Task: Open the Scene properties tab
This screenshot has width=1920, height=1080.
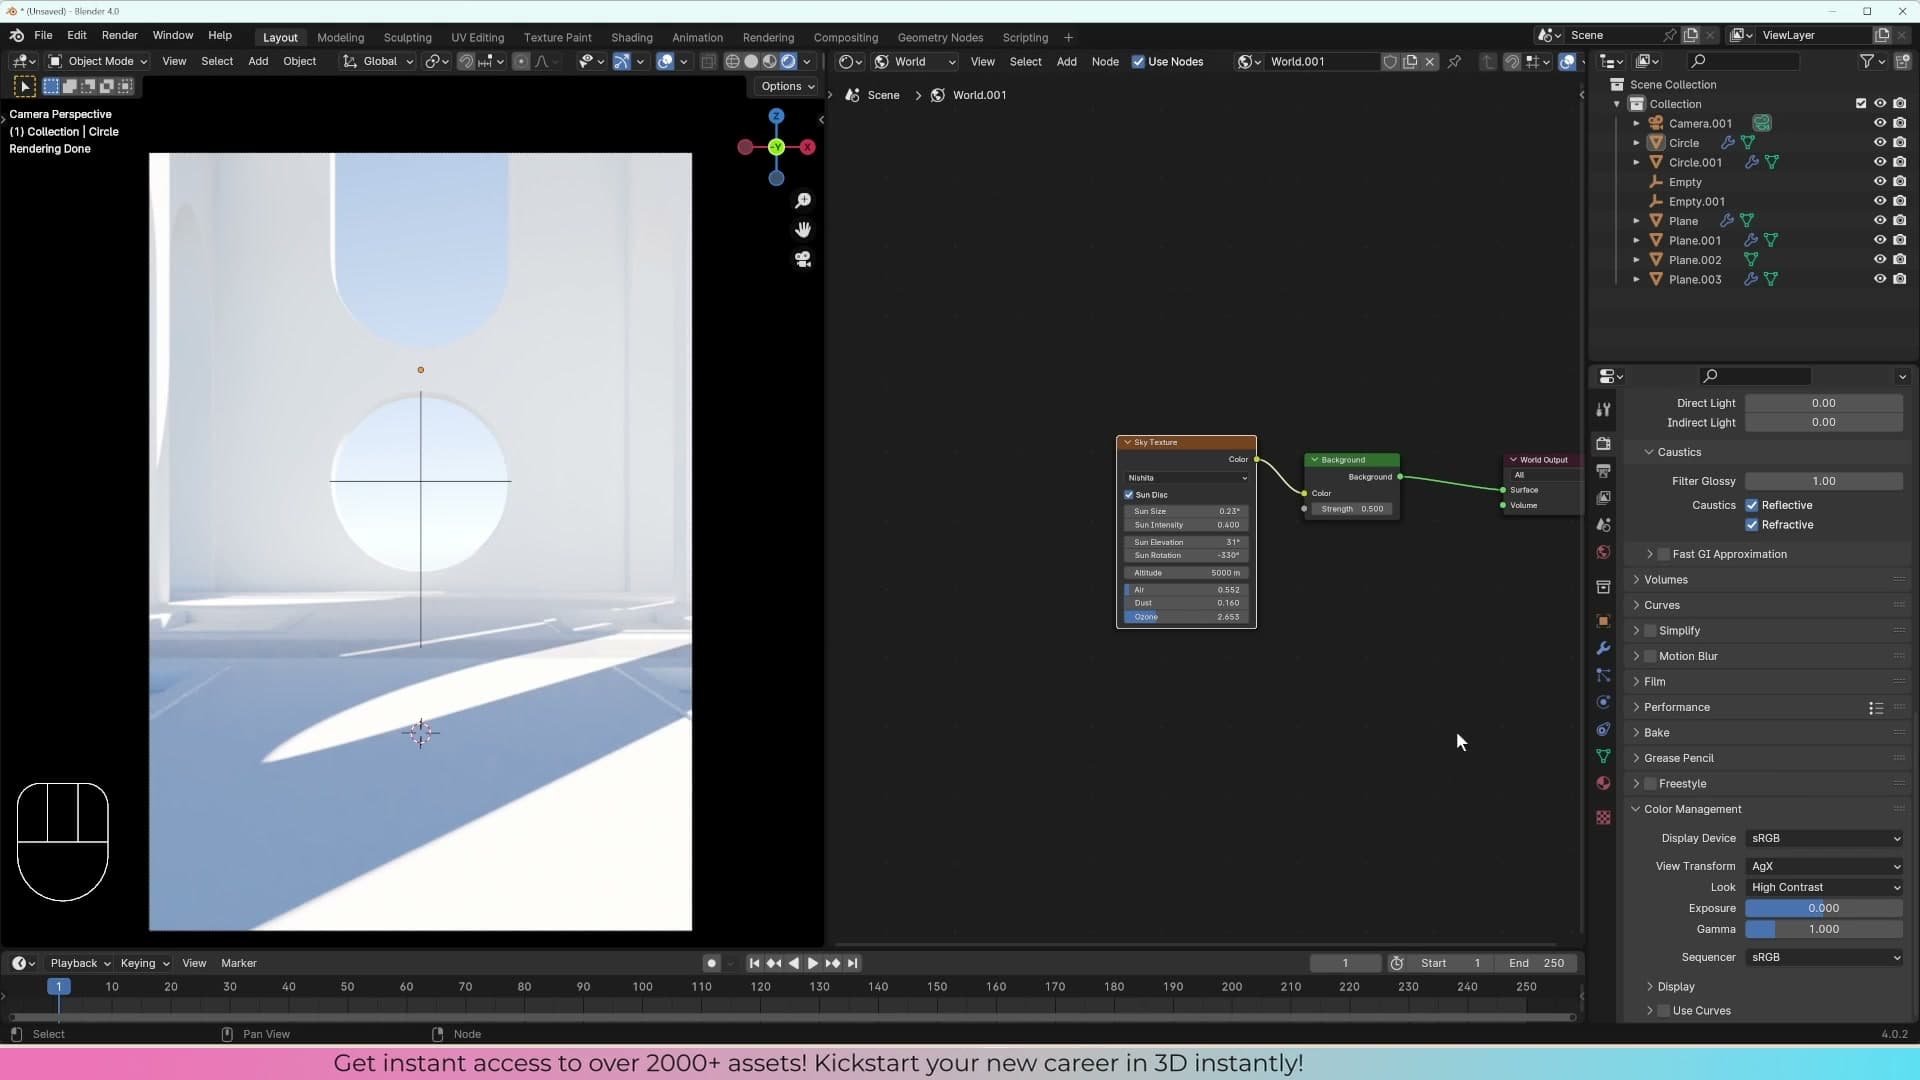Action: (x=1603, y=525)
